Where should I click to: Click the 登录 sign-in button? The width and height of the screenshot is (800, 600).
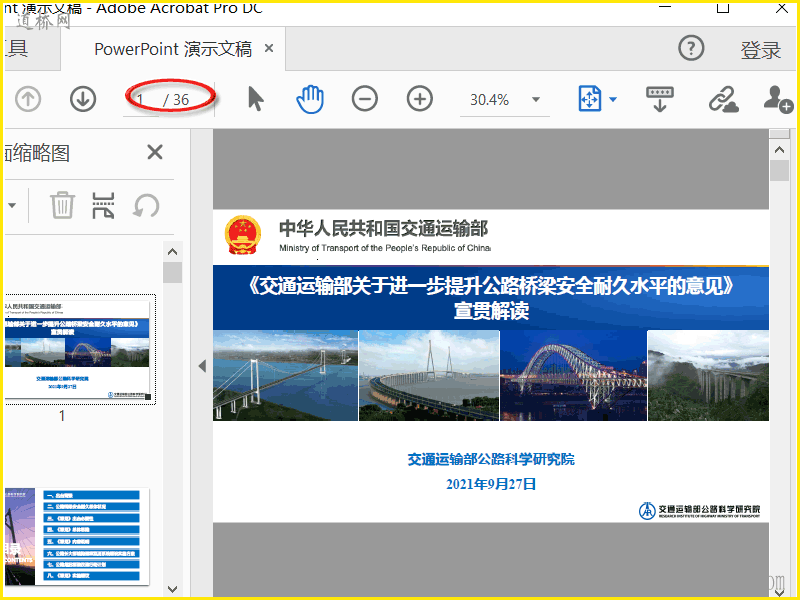(761, 50)
